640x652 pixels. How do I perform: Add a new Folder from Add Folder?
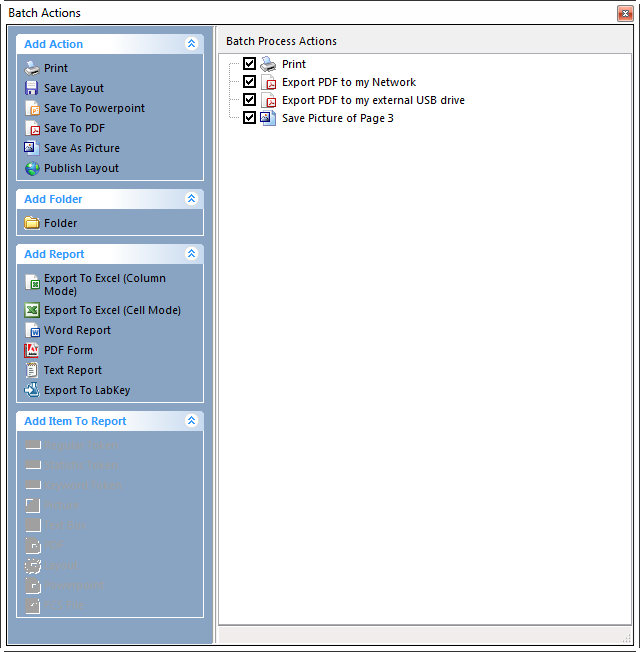[60, 223]
